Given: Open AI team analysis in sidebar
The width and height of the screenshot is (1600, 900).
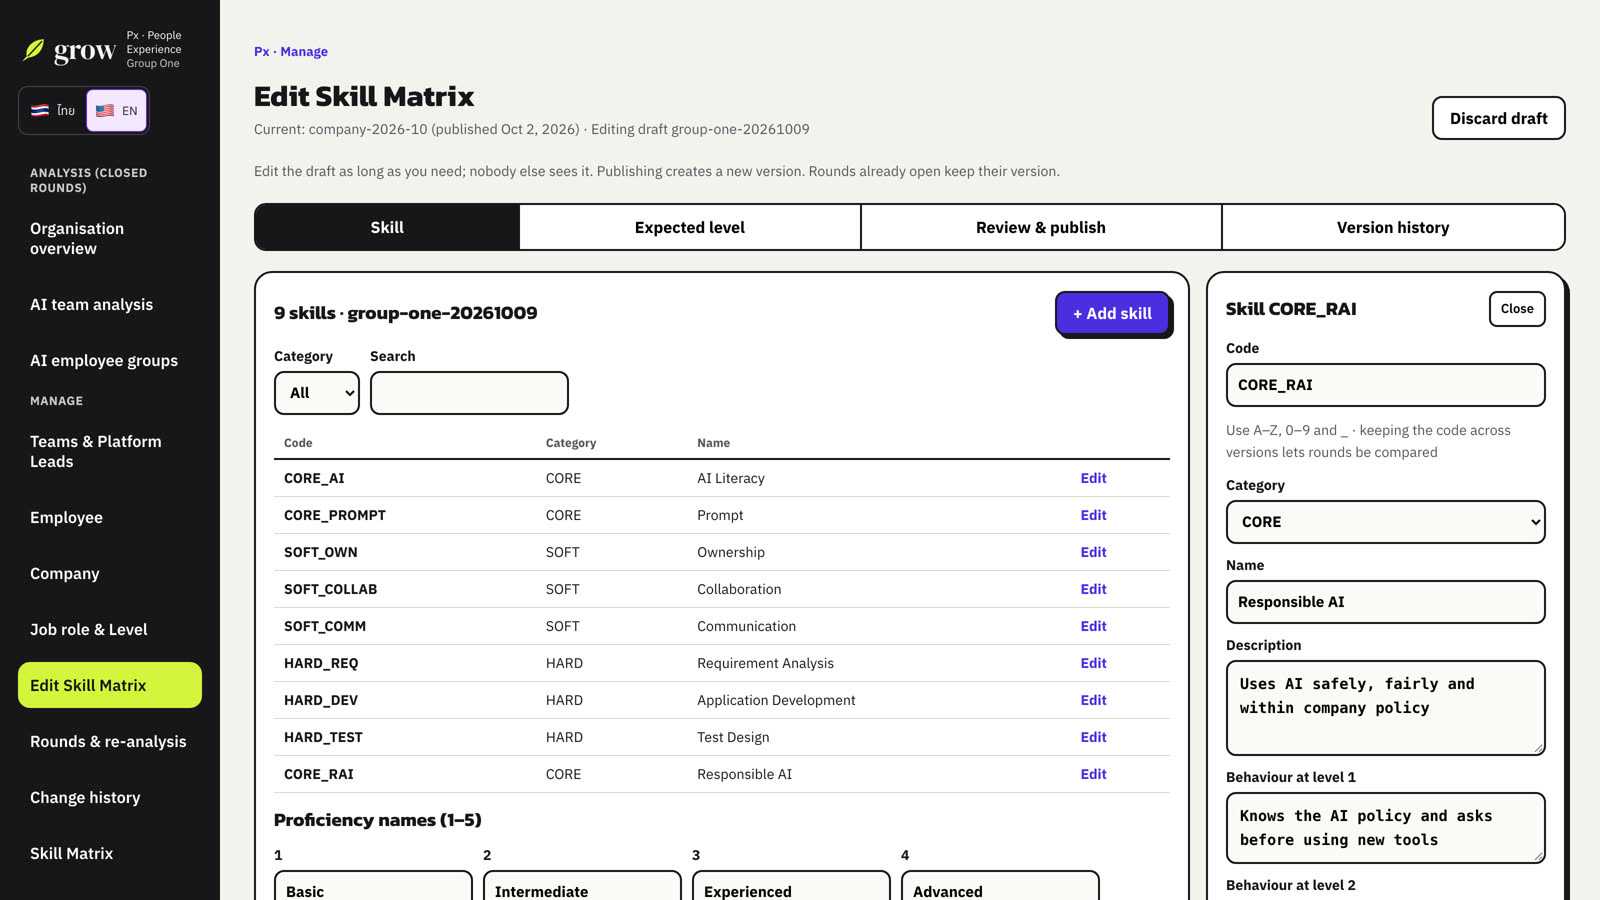Looking at the screenshot, I should tap(110, 304).
